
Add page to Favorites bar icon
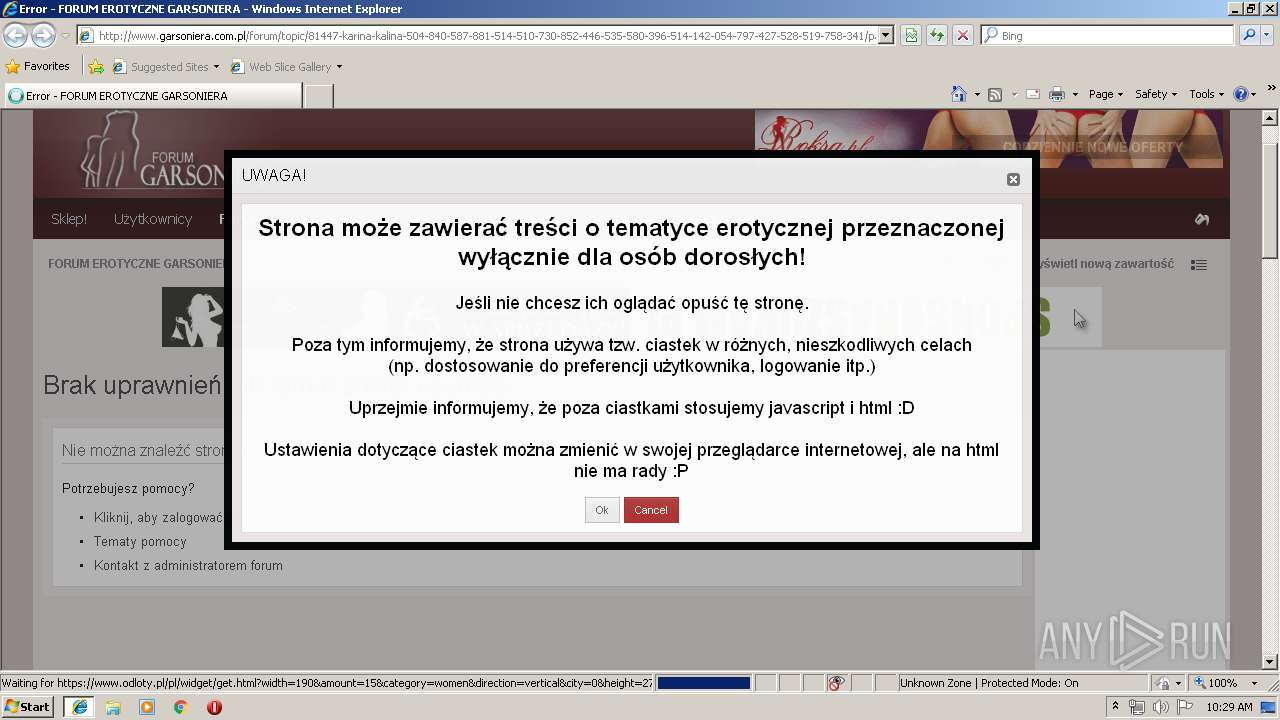point(96,67)
